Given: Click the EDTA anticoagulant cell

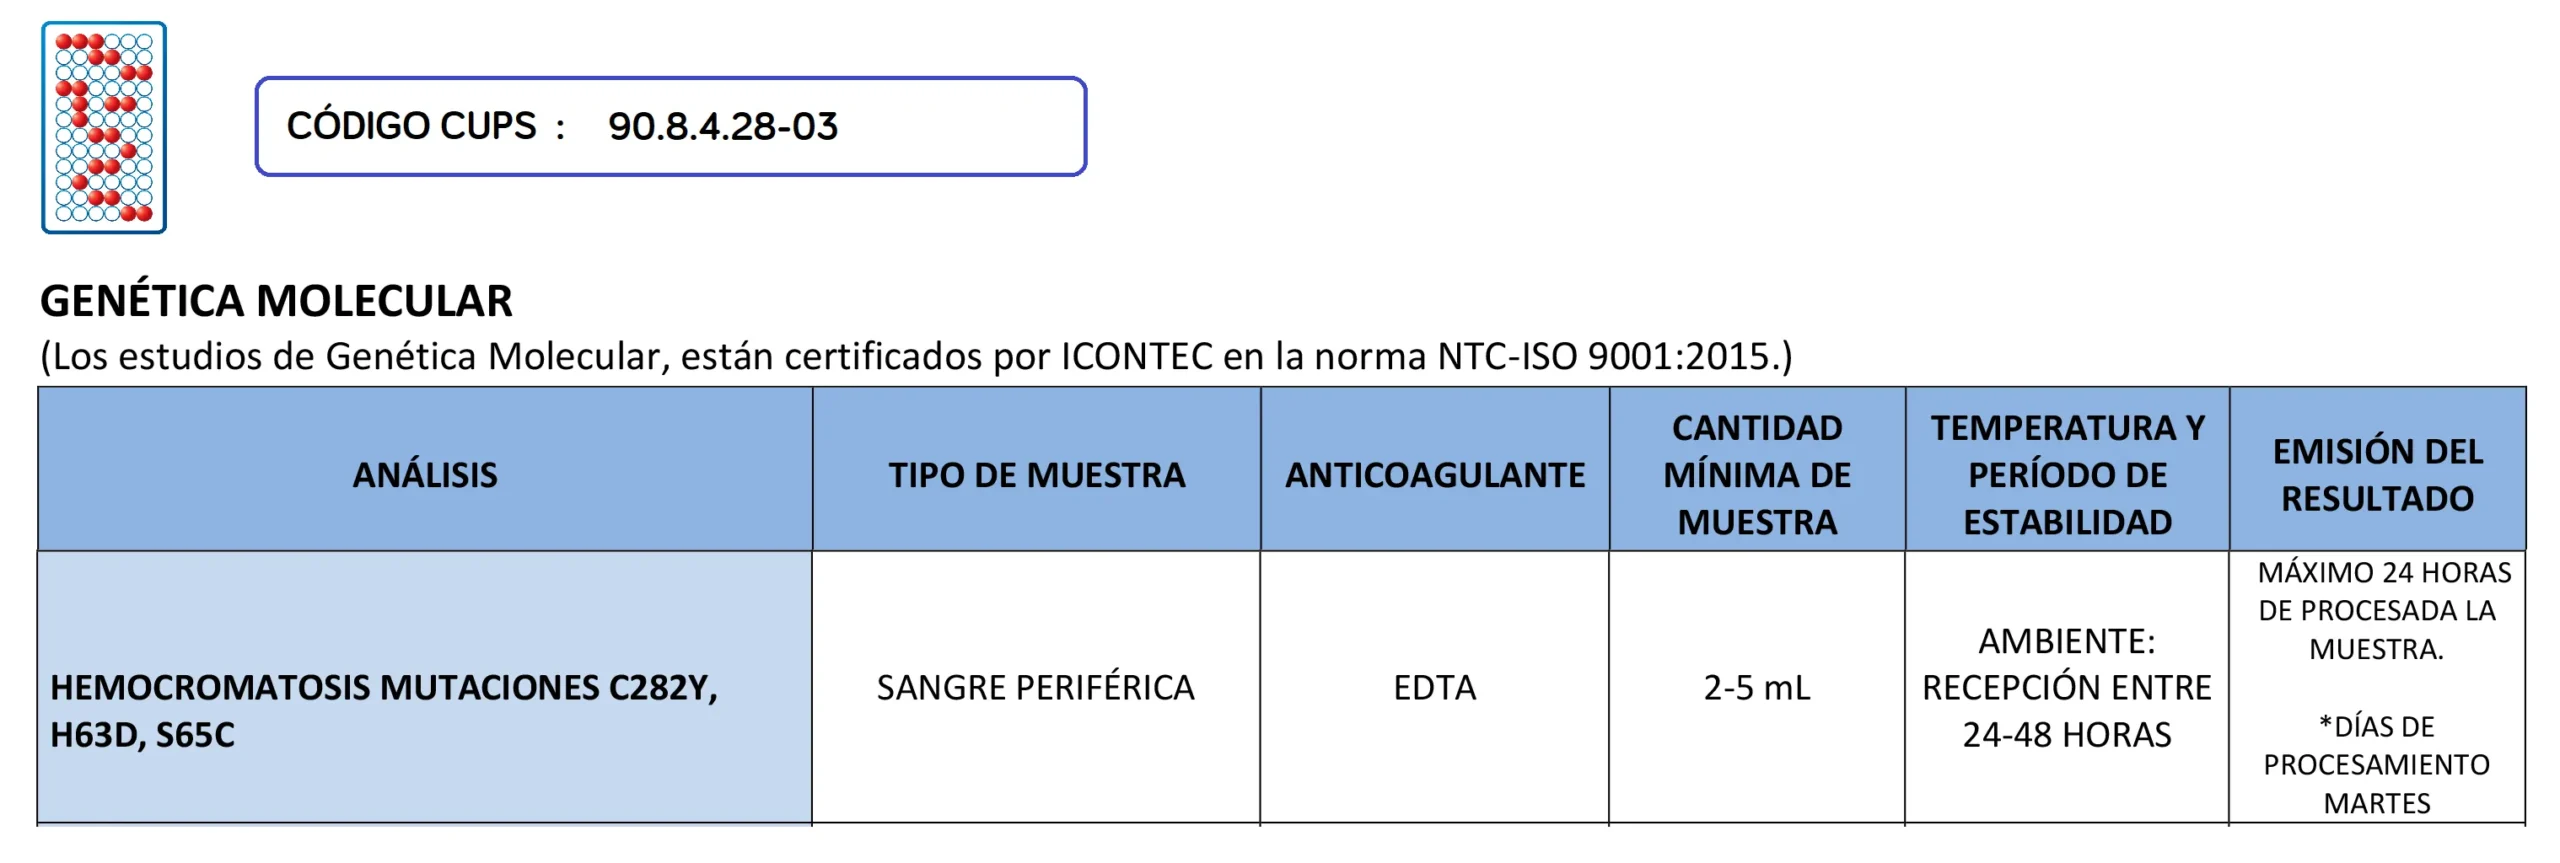Looking at the screenshot, I should (x=1435, y=688).
